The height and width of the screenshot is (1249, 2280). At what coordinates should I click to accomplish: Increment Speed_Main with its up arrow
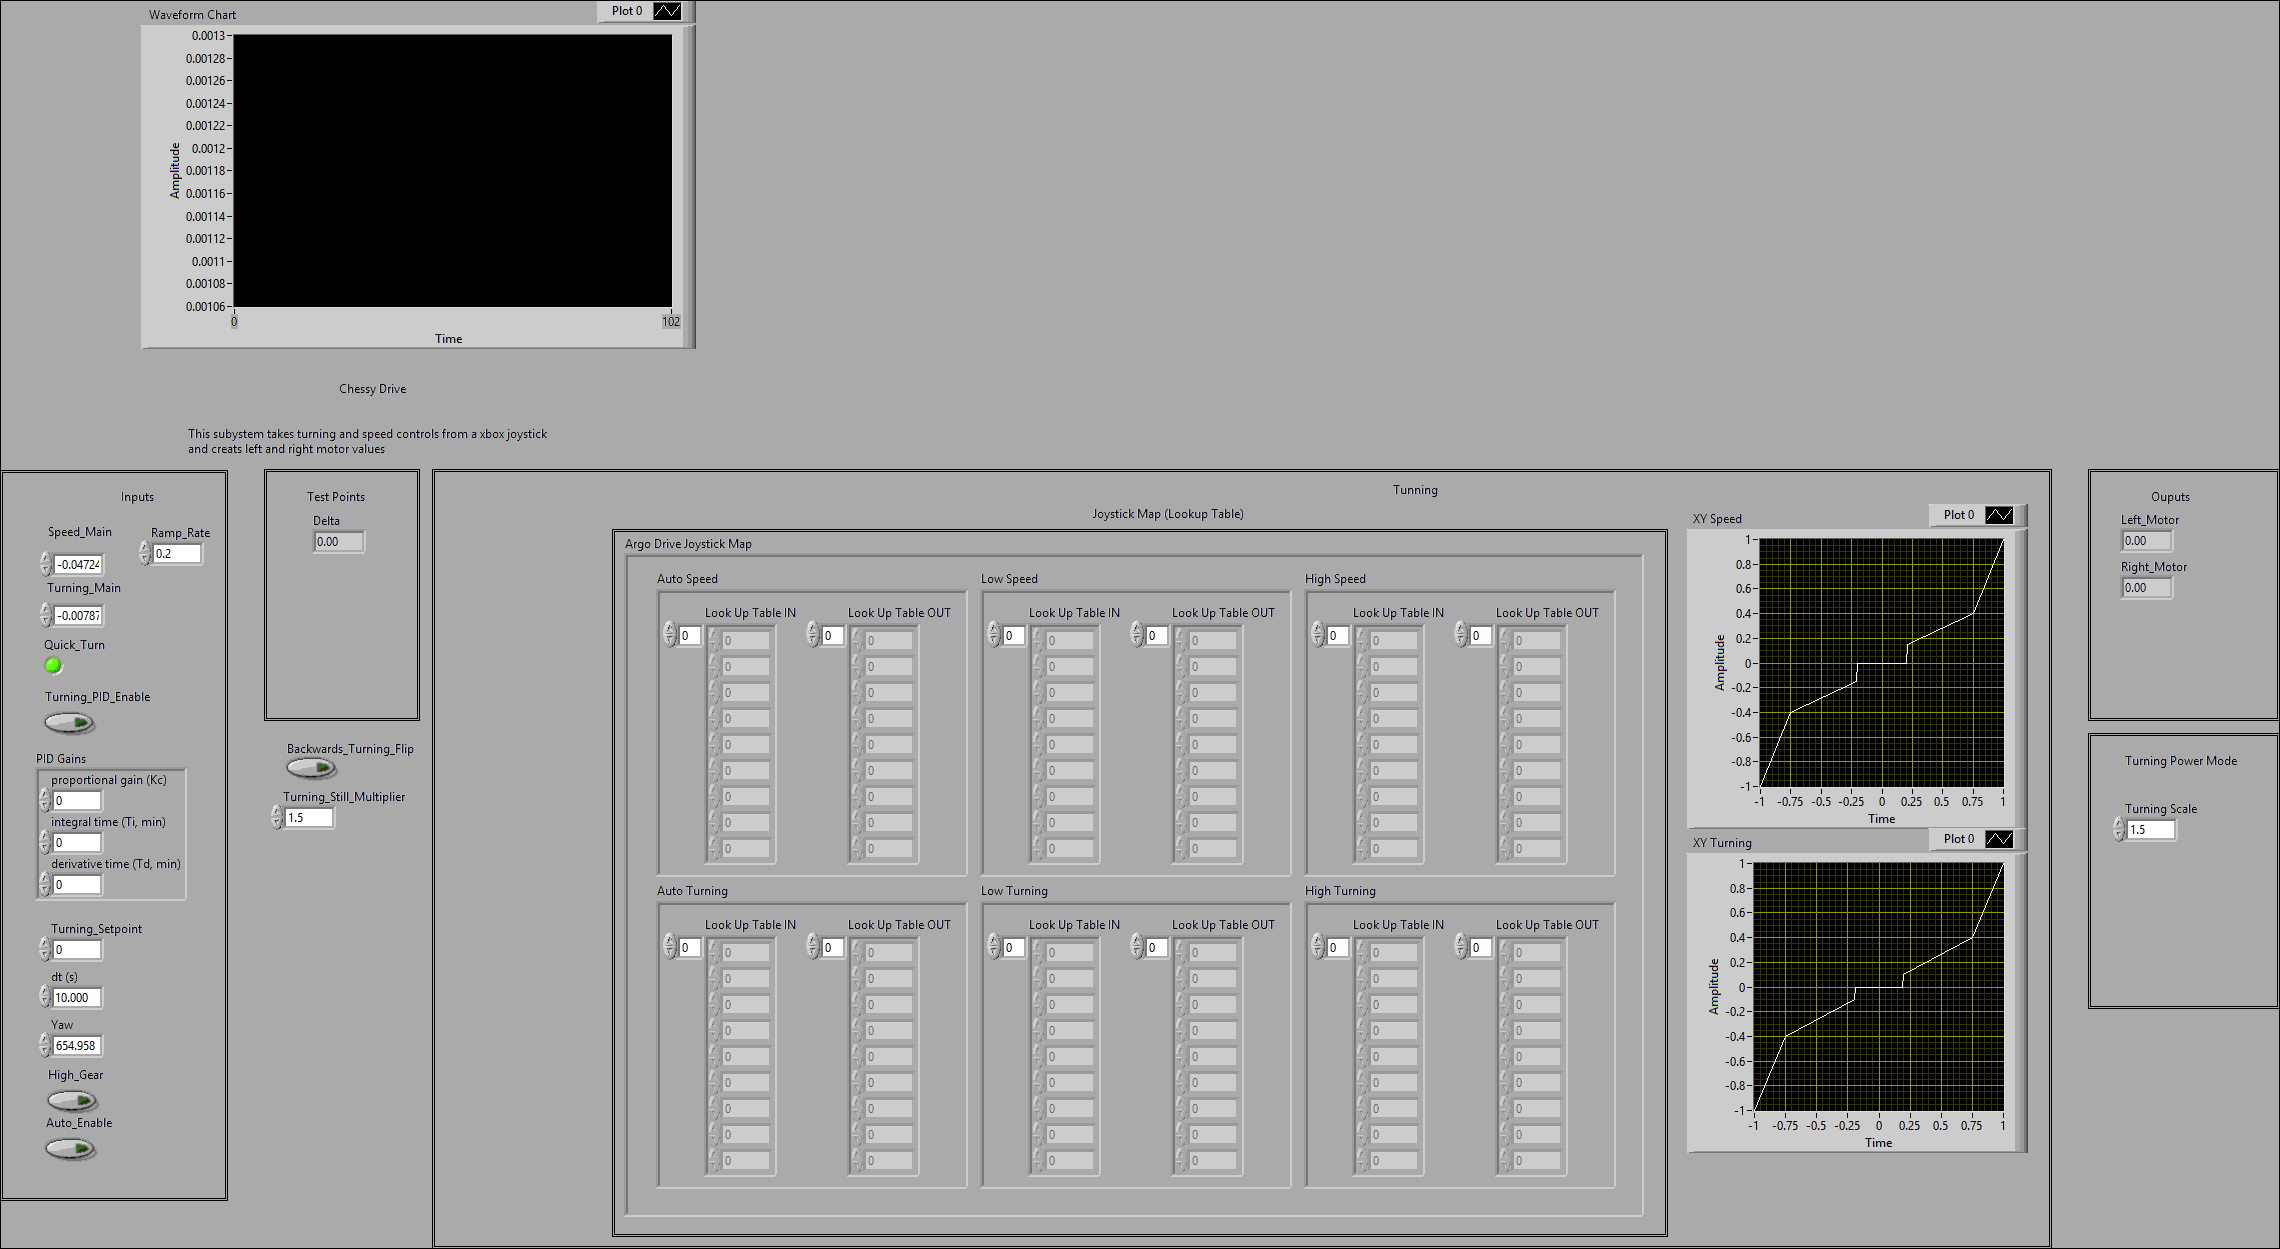(45, 559)
